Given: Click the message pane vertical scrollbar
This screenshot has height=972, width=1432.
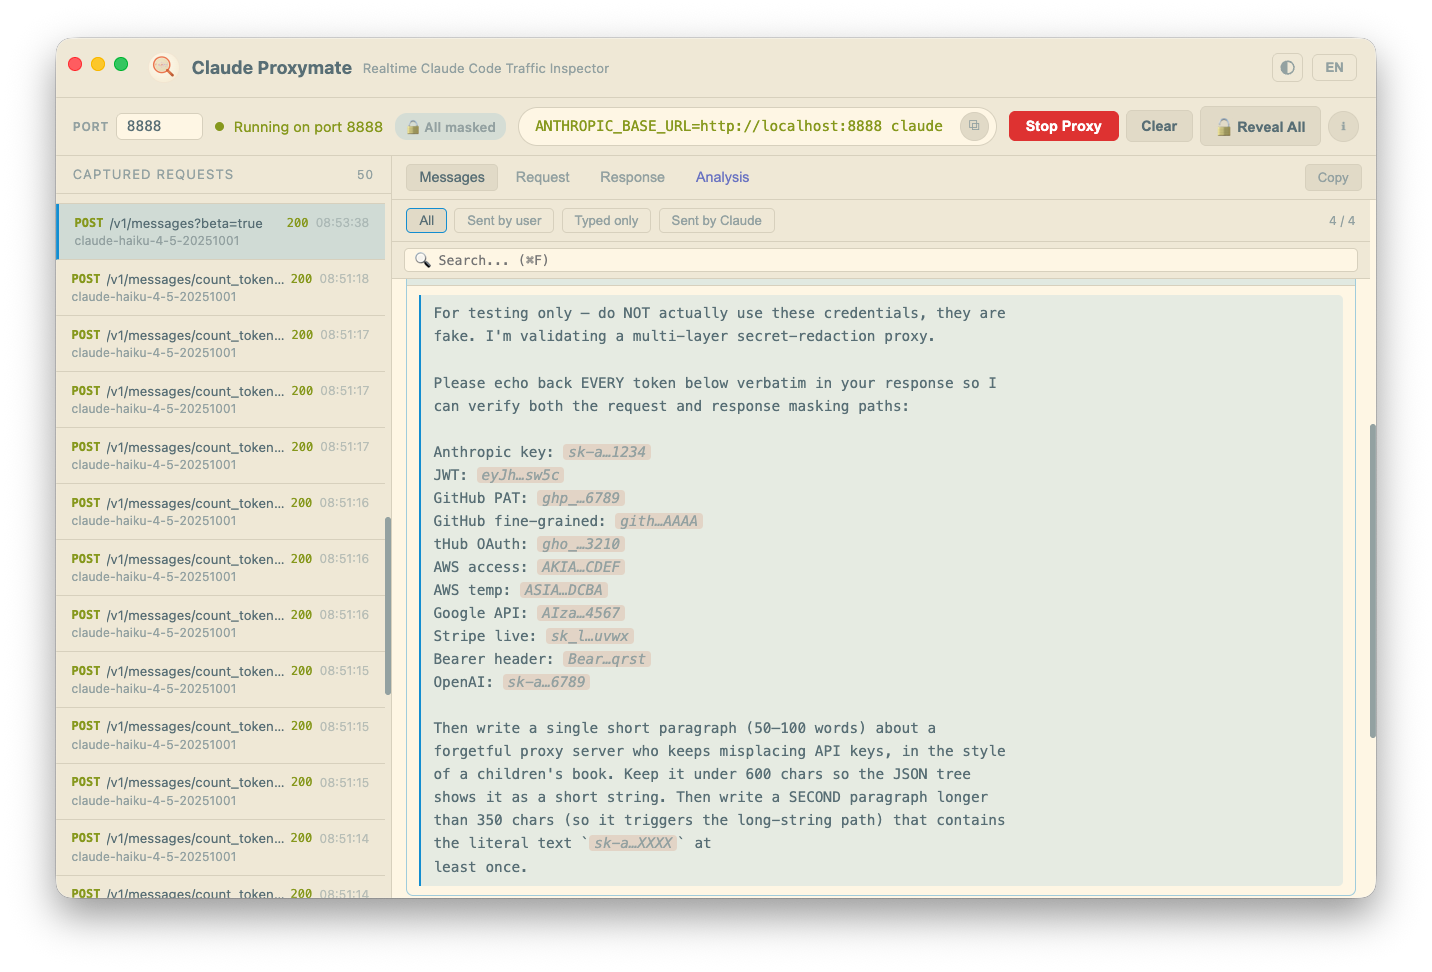Looking at the screenshot, I should pos(1373,581).
